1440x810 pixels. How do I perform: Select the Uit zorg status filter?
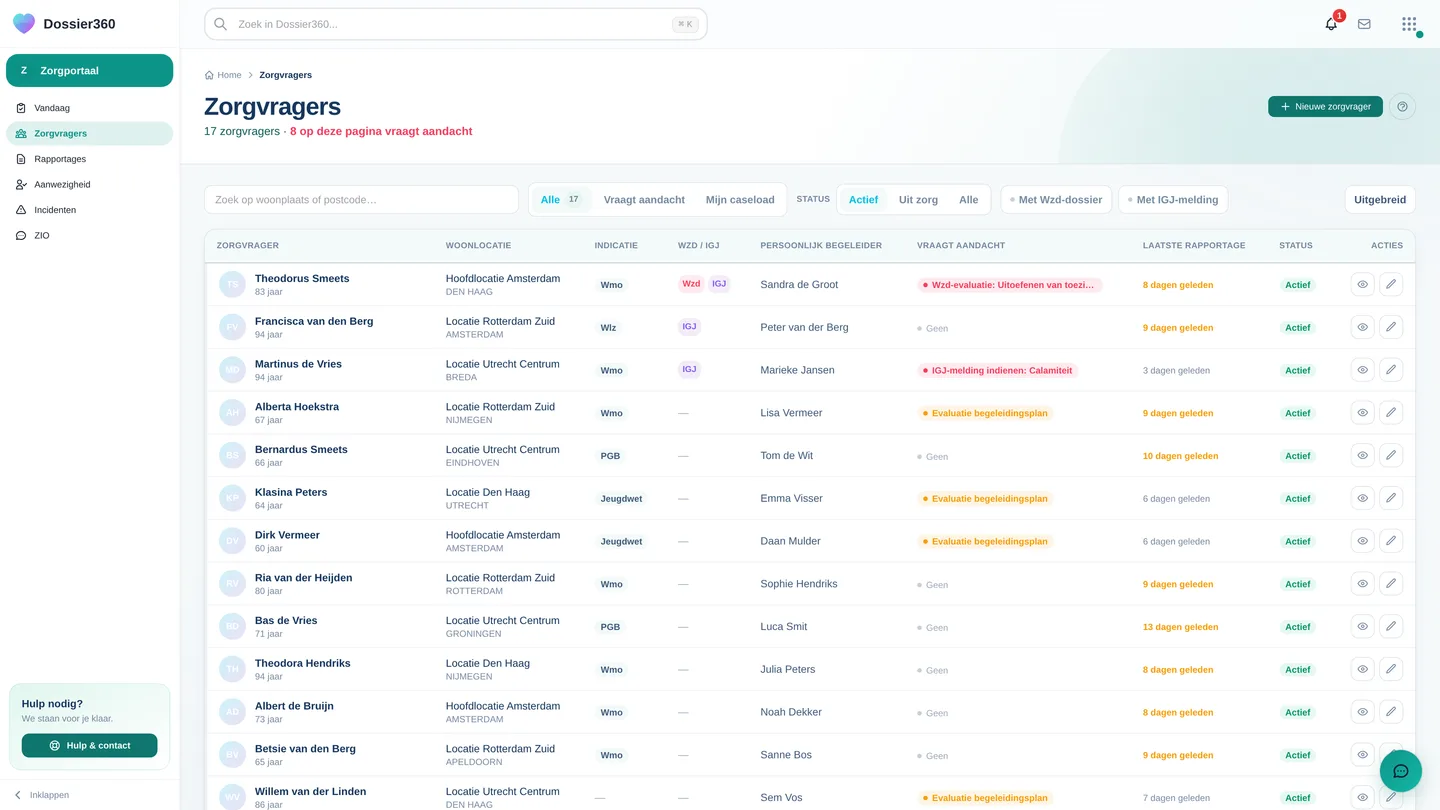pyautogui.click(x=918, y=200)
